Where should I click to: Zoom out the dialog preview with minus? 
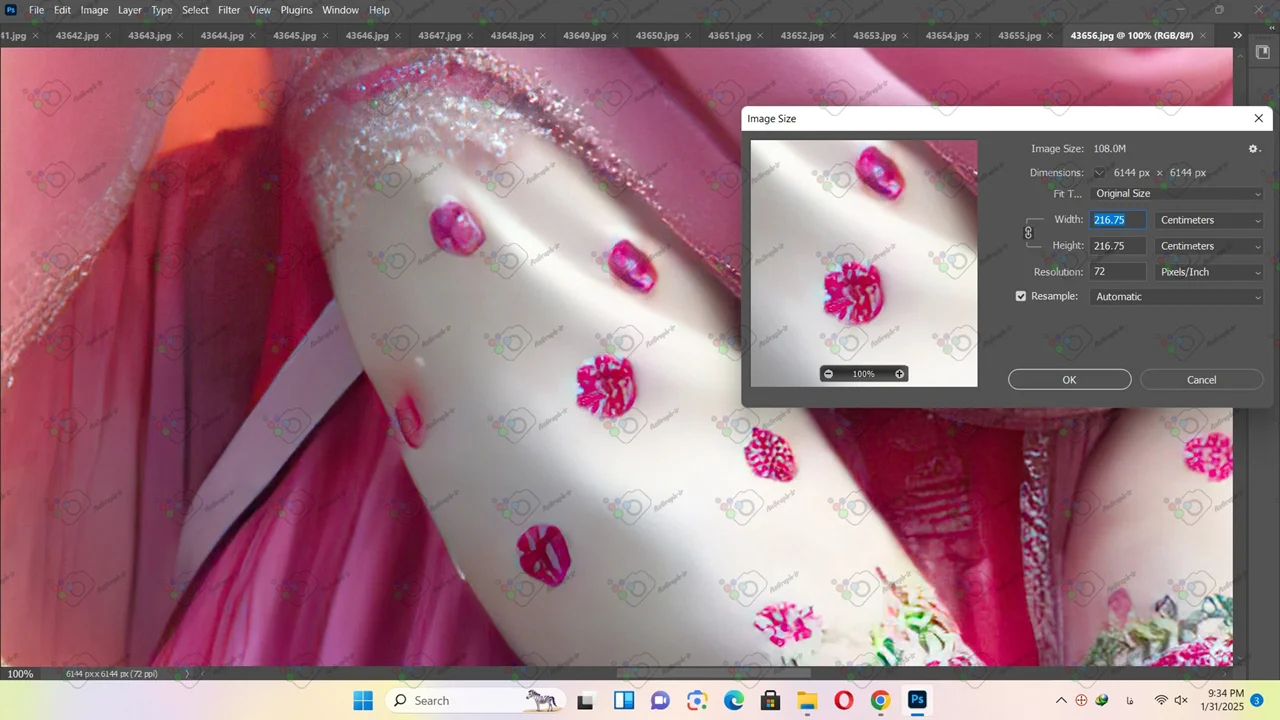point(828,374)
